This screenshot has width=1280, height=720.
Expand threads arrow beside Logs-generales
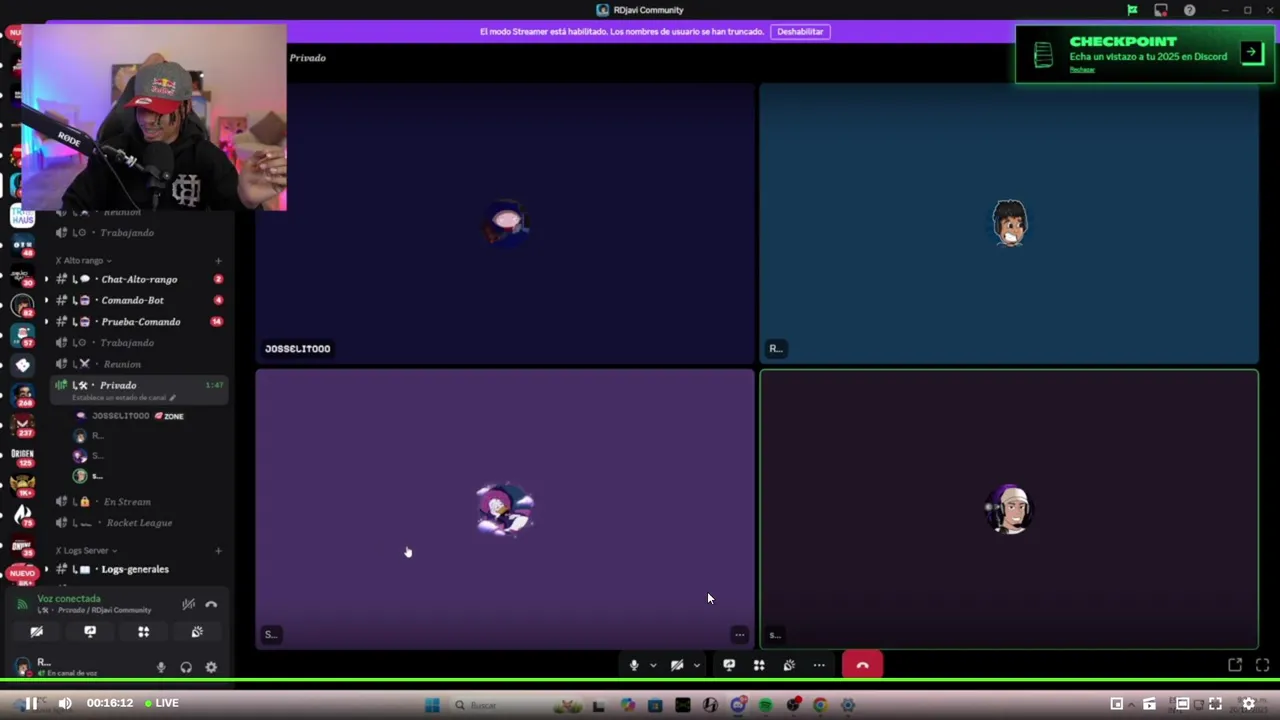[x=46, y=569]
